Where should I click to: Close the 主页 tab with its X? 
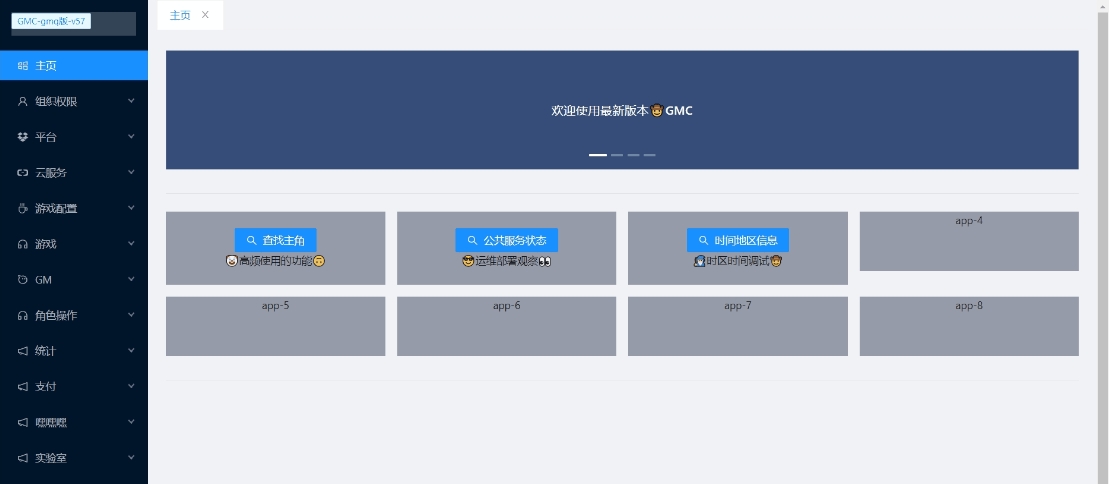(205, 15)
